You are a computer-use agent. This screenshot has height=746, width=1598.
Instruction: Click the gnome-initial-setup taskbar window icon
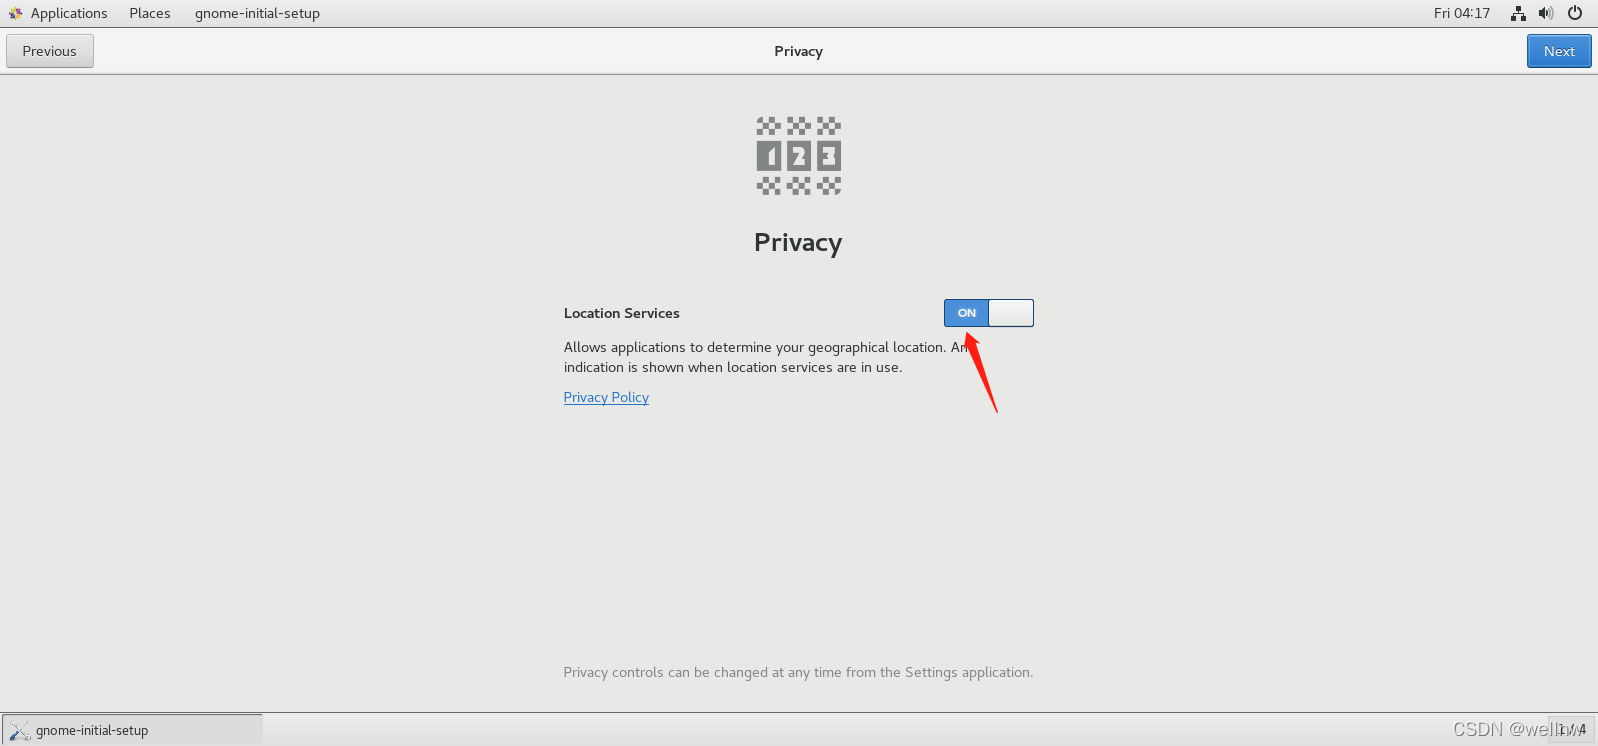[20, 730]
